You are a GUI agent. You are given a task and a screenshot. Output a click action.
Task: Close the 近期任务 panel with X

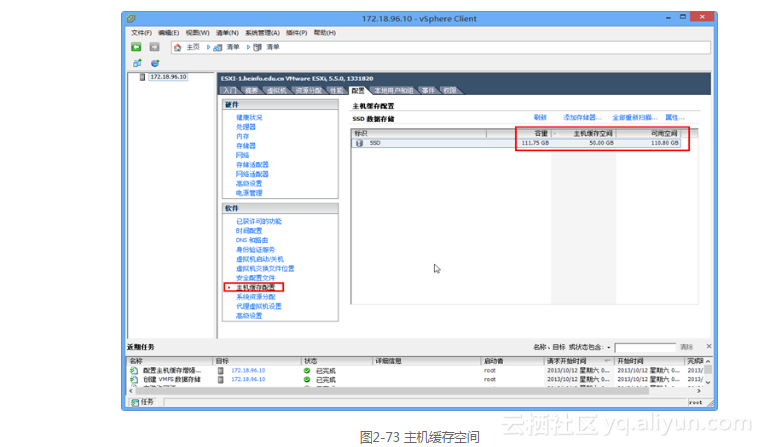(x=708, y=346)
